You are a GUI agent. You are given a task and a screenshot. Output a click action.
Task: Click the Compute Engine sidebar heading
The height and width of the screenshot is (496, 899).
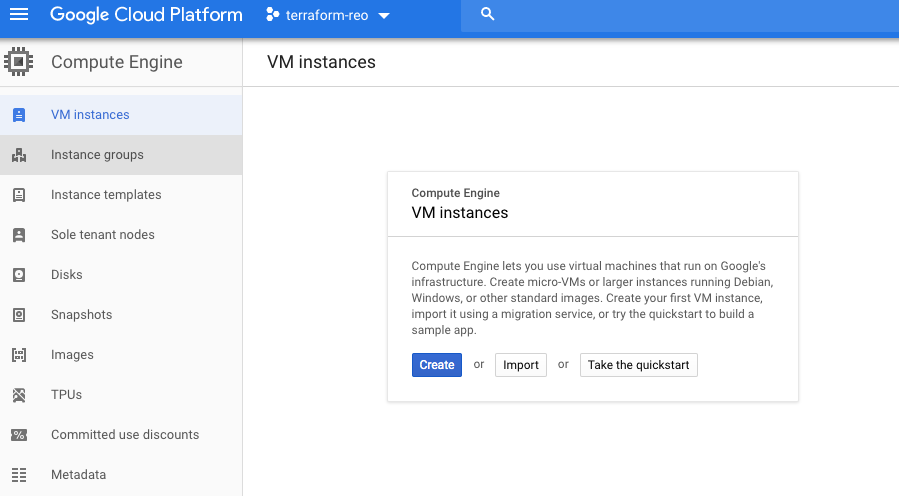tap(117, 62)
